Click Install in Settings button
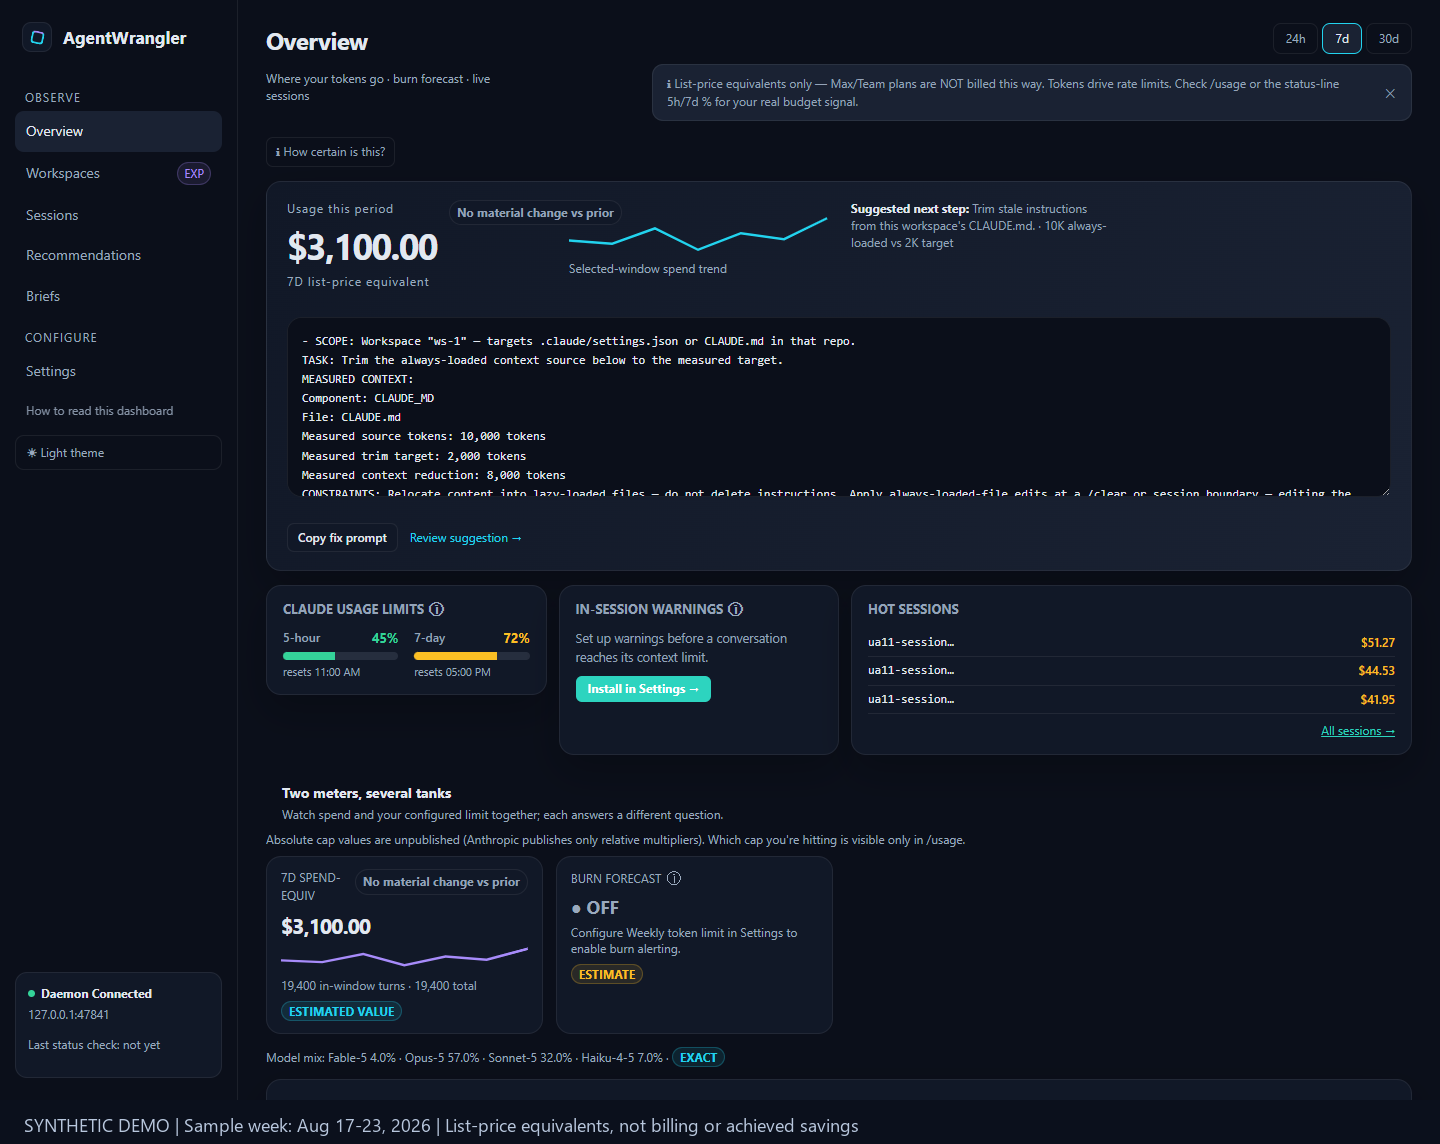 643,689
